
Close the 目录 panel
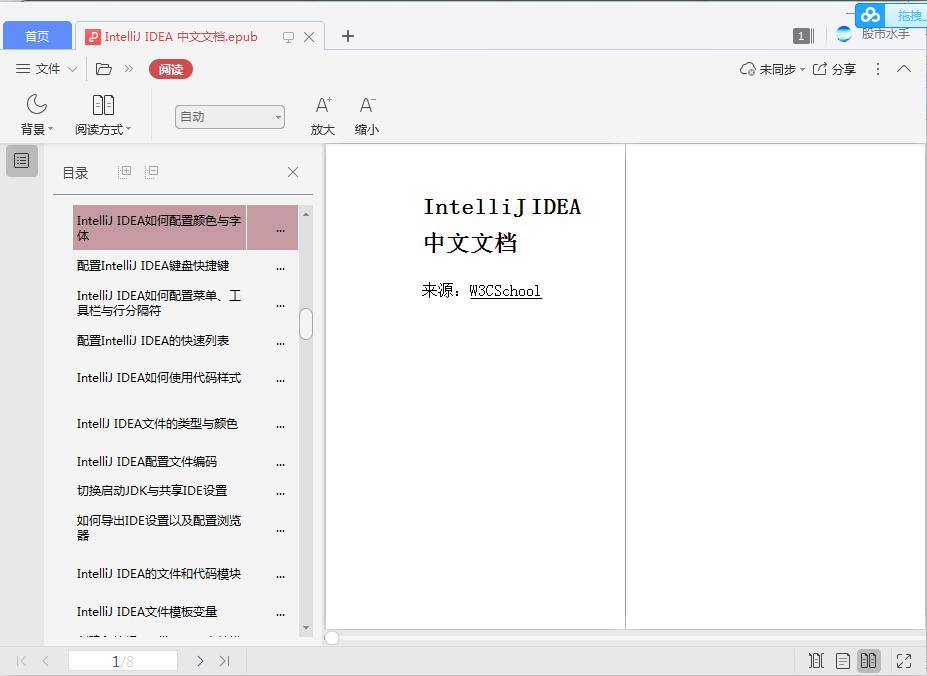click(293, 172)
